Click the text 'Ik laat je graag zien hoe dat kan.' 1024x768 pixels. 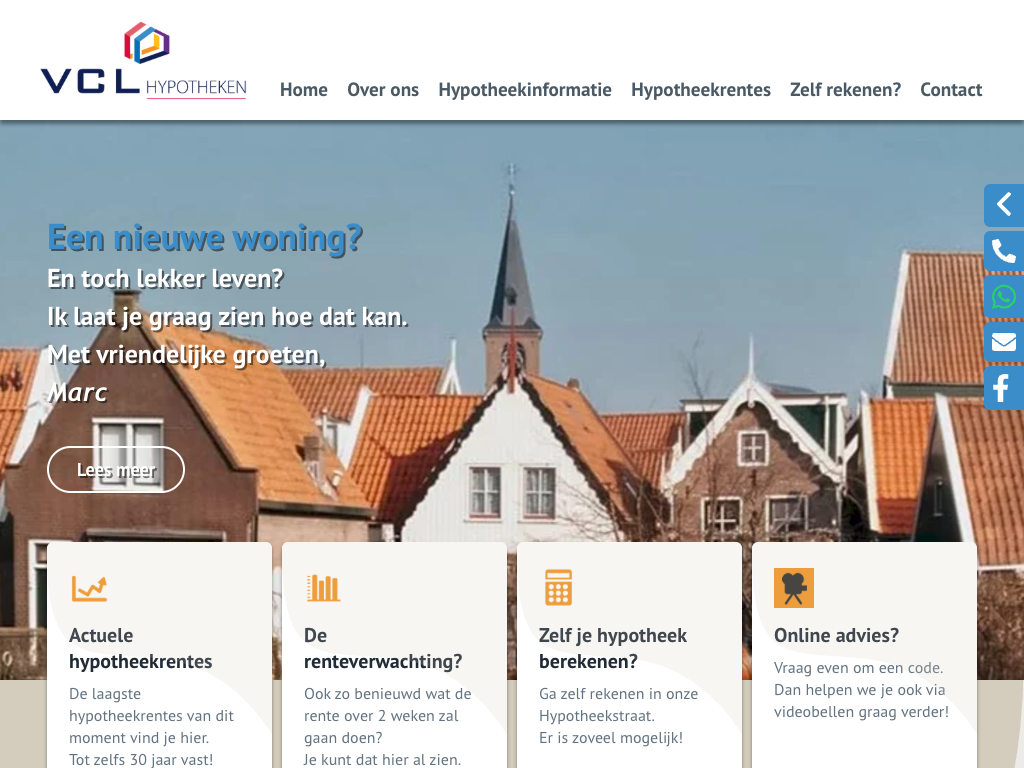tap(227, 317)
